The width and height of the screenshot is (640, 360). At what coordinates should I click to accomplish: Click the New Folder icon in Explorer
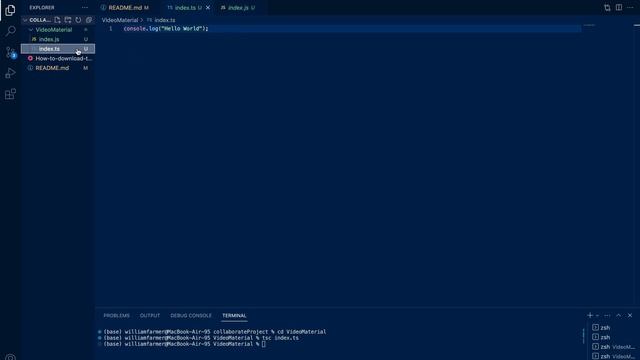(68, 20)
